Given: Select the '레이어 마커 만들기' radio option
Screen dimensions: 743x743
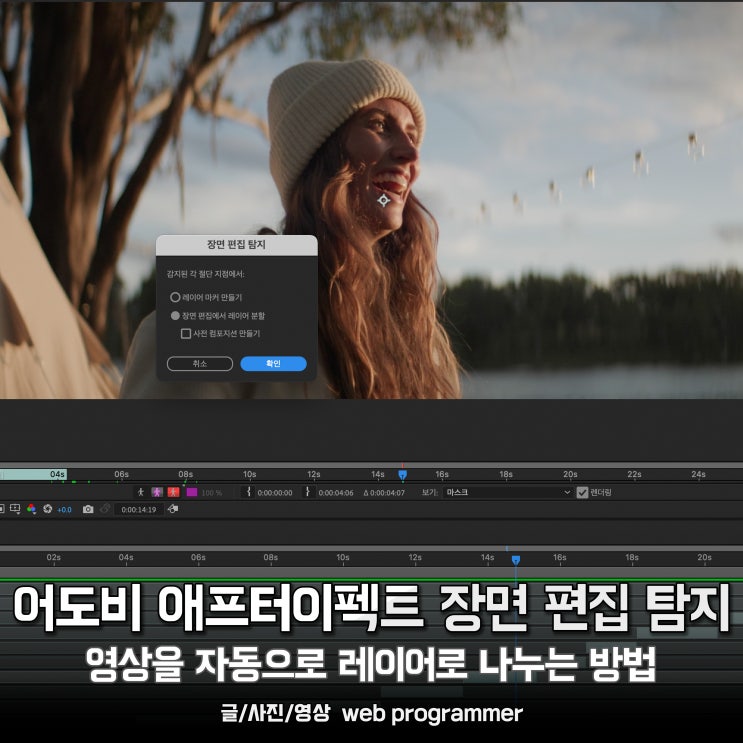Looking at the screenshot, I should [175, 297].
